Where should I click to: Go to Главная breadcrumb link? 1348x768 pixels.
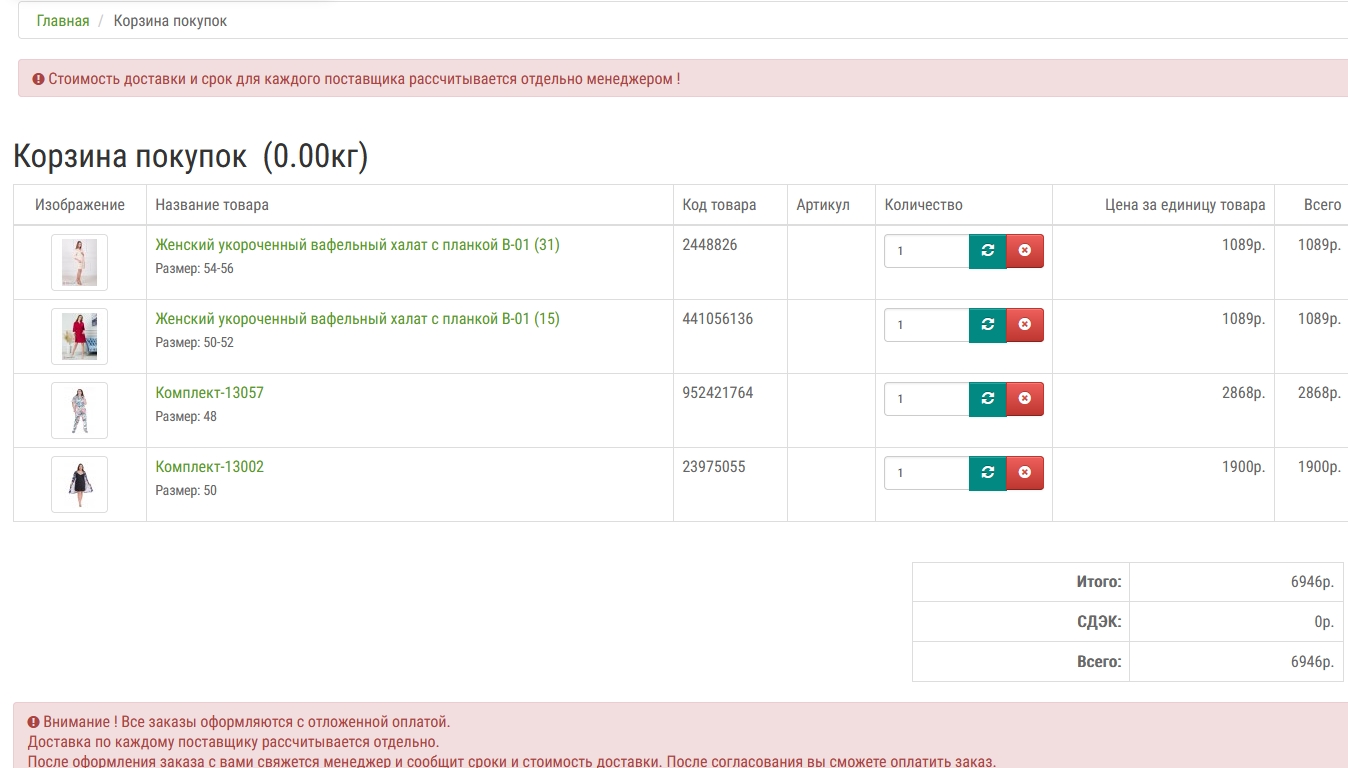pyautogui.click(x=63, y=21)
